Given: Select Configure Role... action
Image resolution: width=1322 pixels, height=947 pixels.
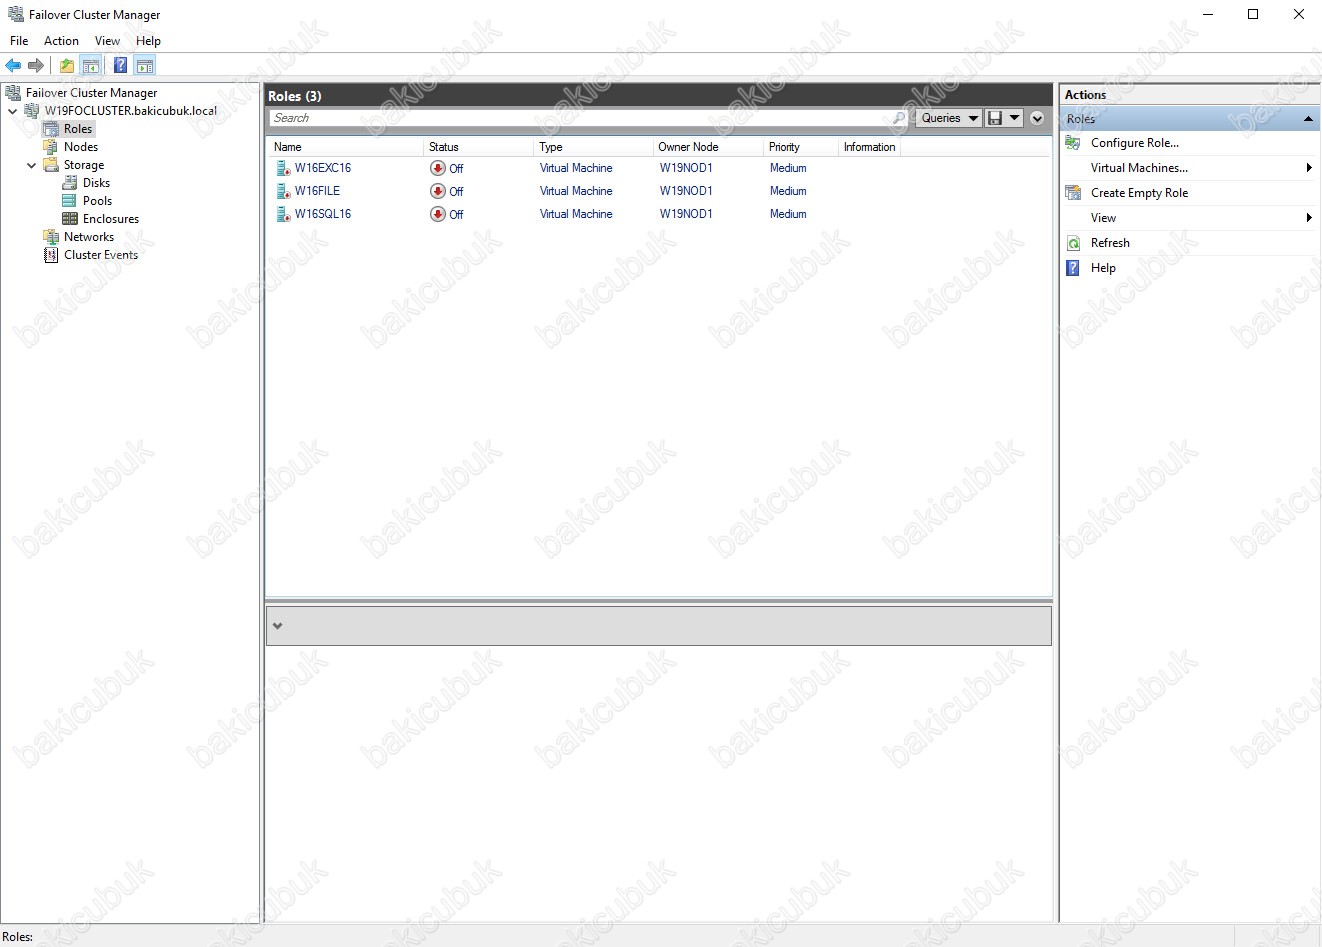Looking at the screenshot, I should [x=1135, y=143].
